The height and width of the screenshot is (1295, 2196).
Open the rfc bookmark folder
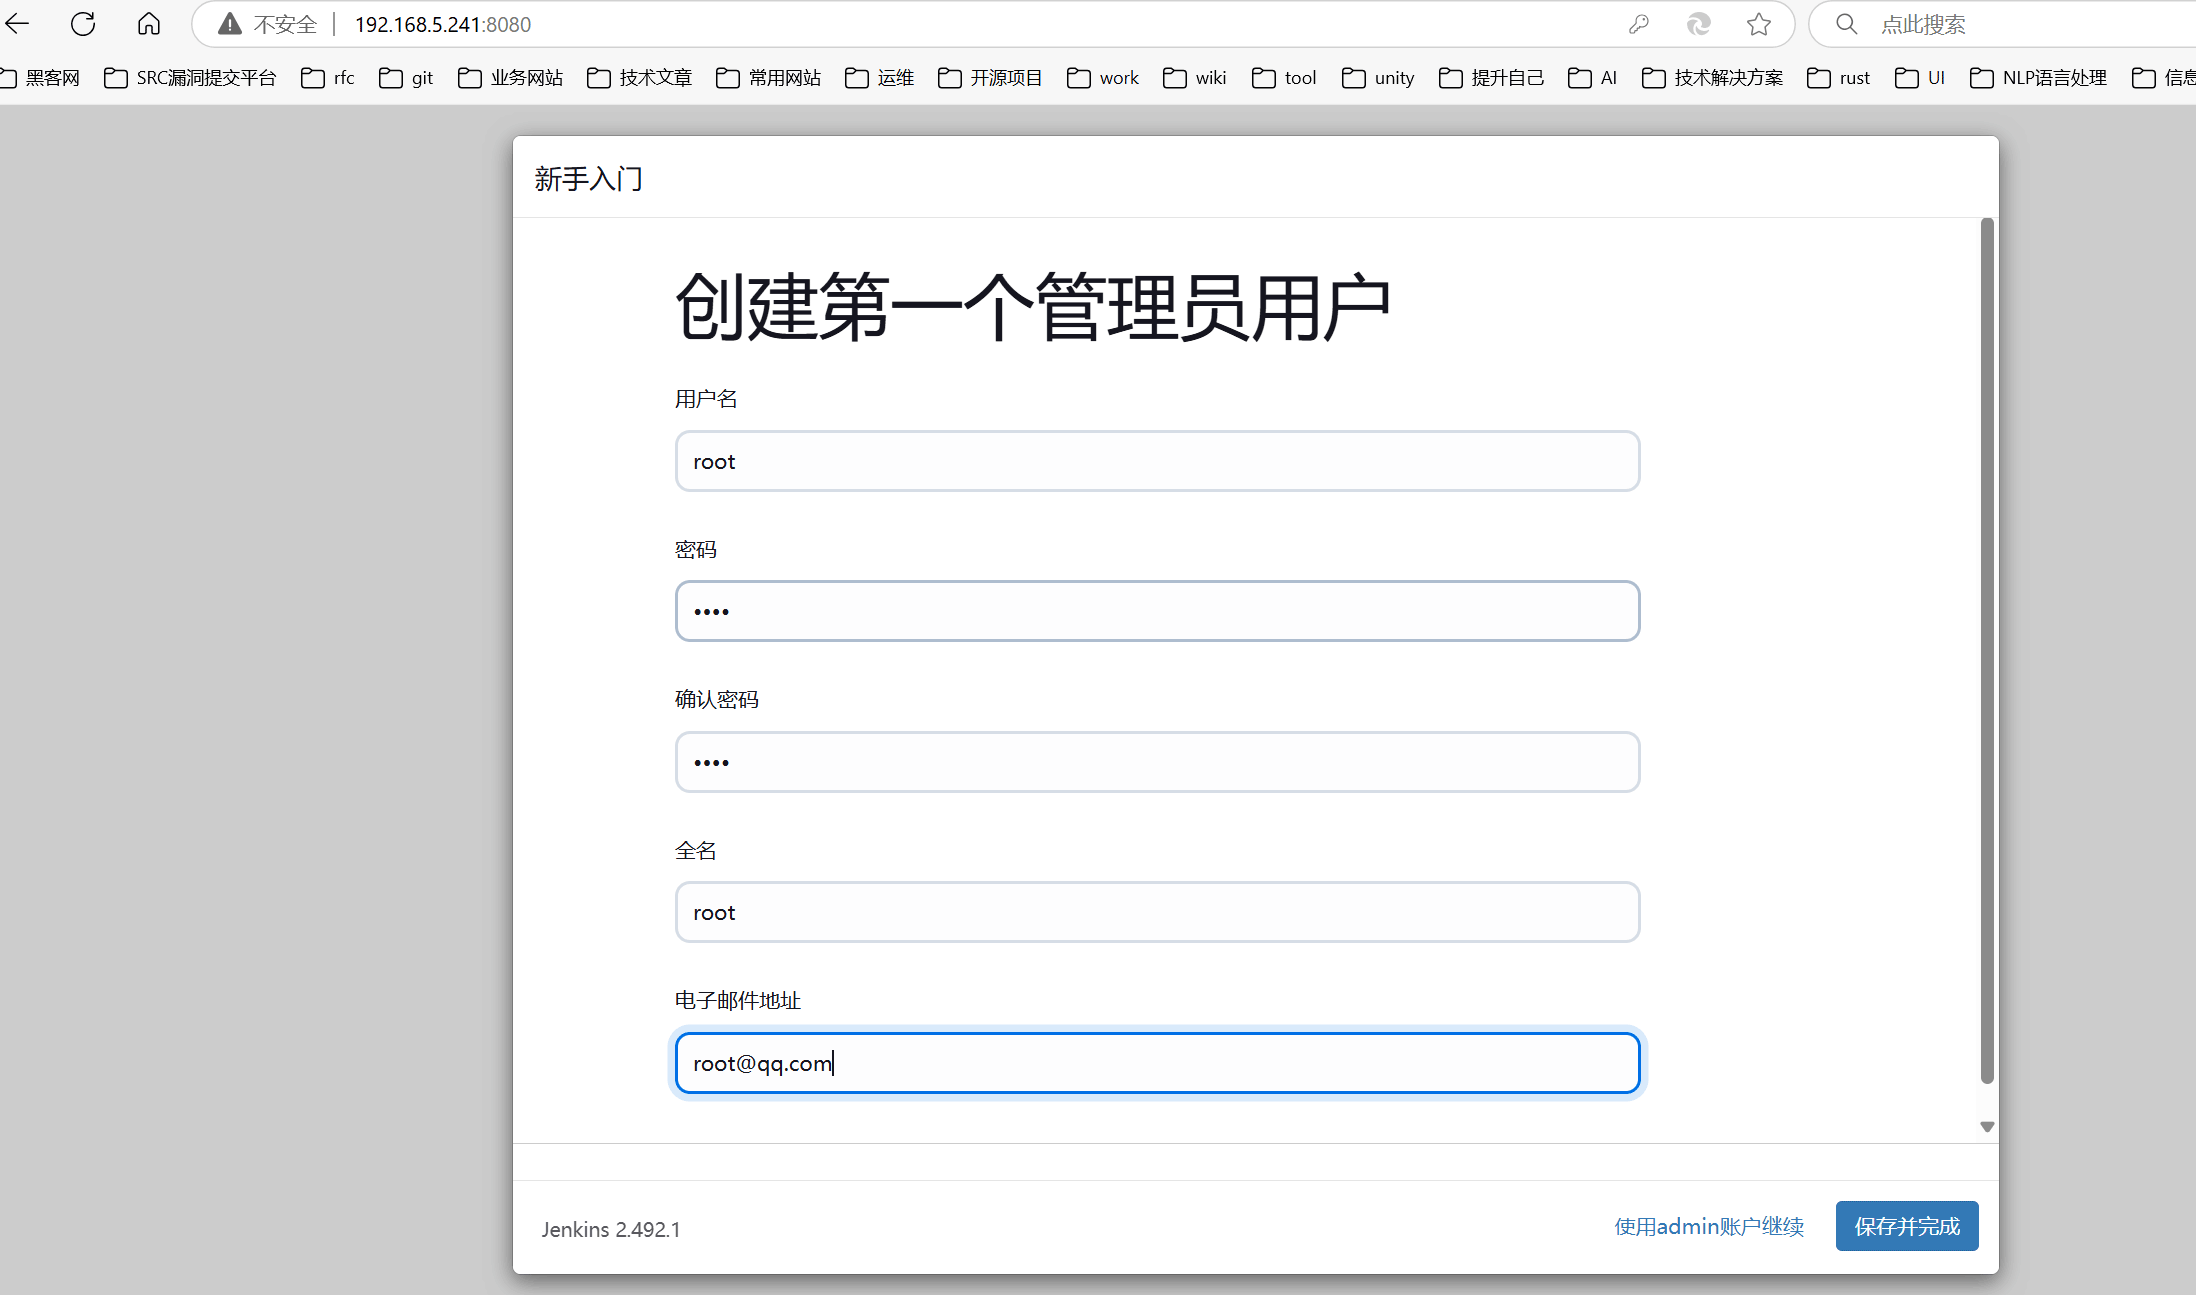pyautogui.click(x=328, y=78)
